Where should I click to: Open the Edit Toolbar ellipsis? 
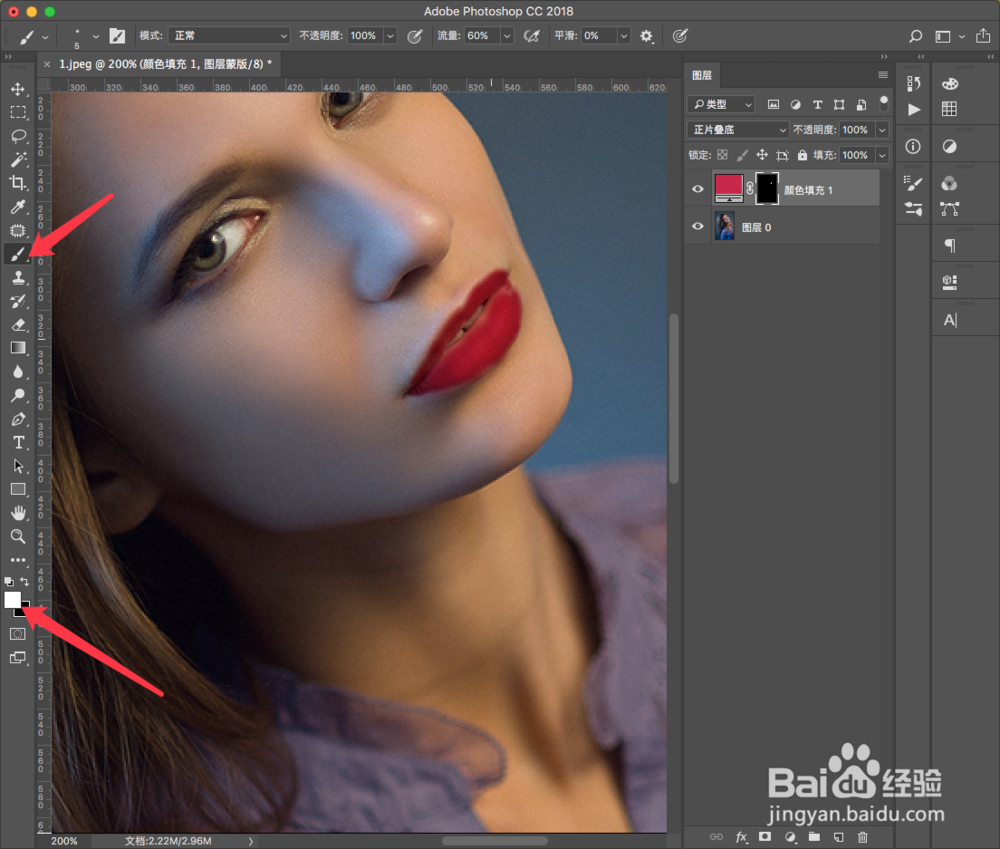pos(18,560)
